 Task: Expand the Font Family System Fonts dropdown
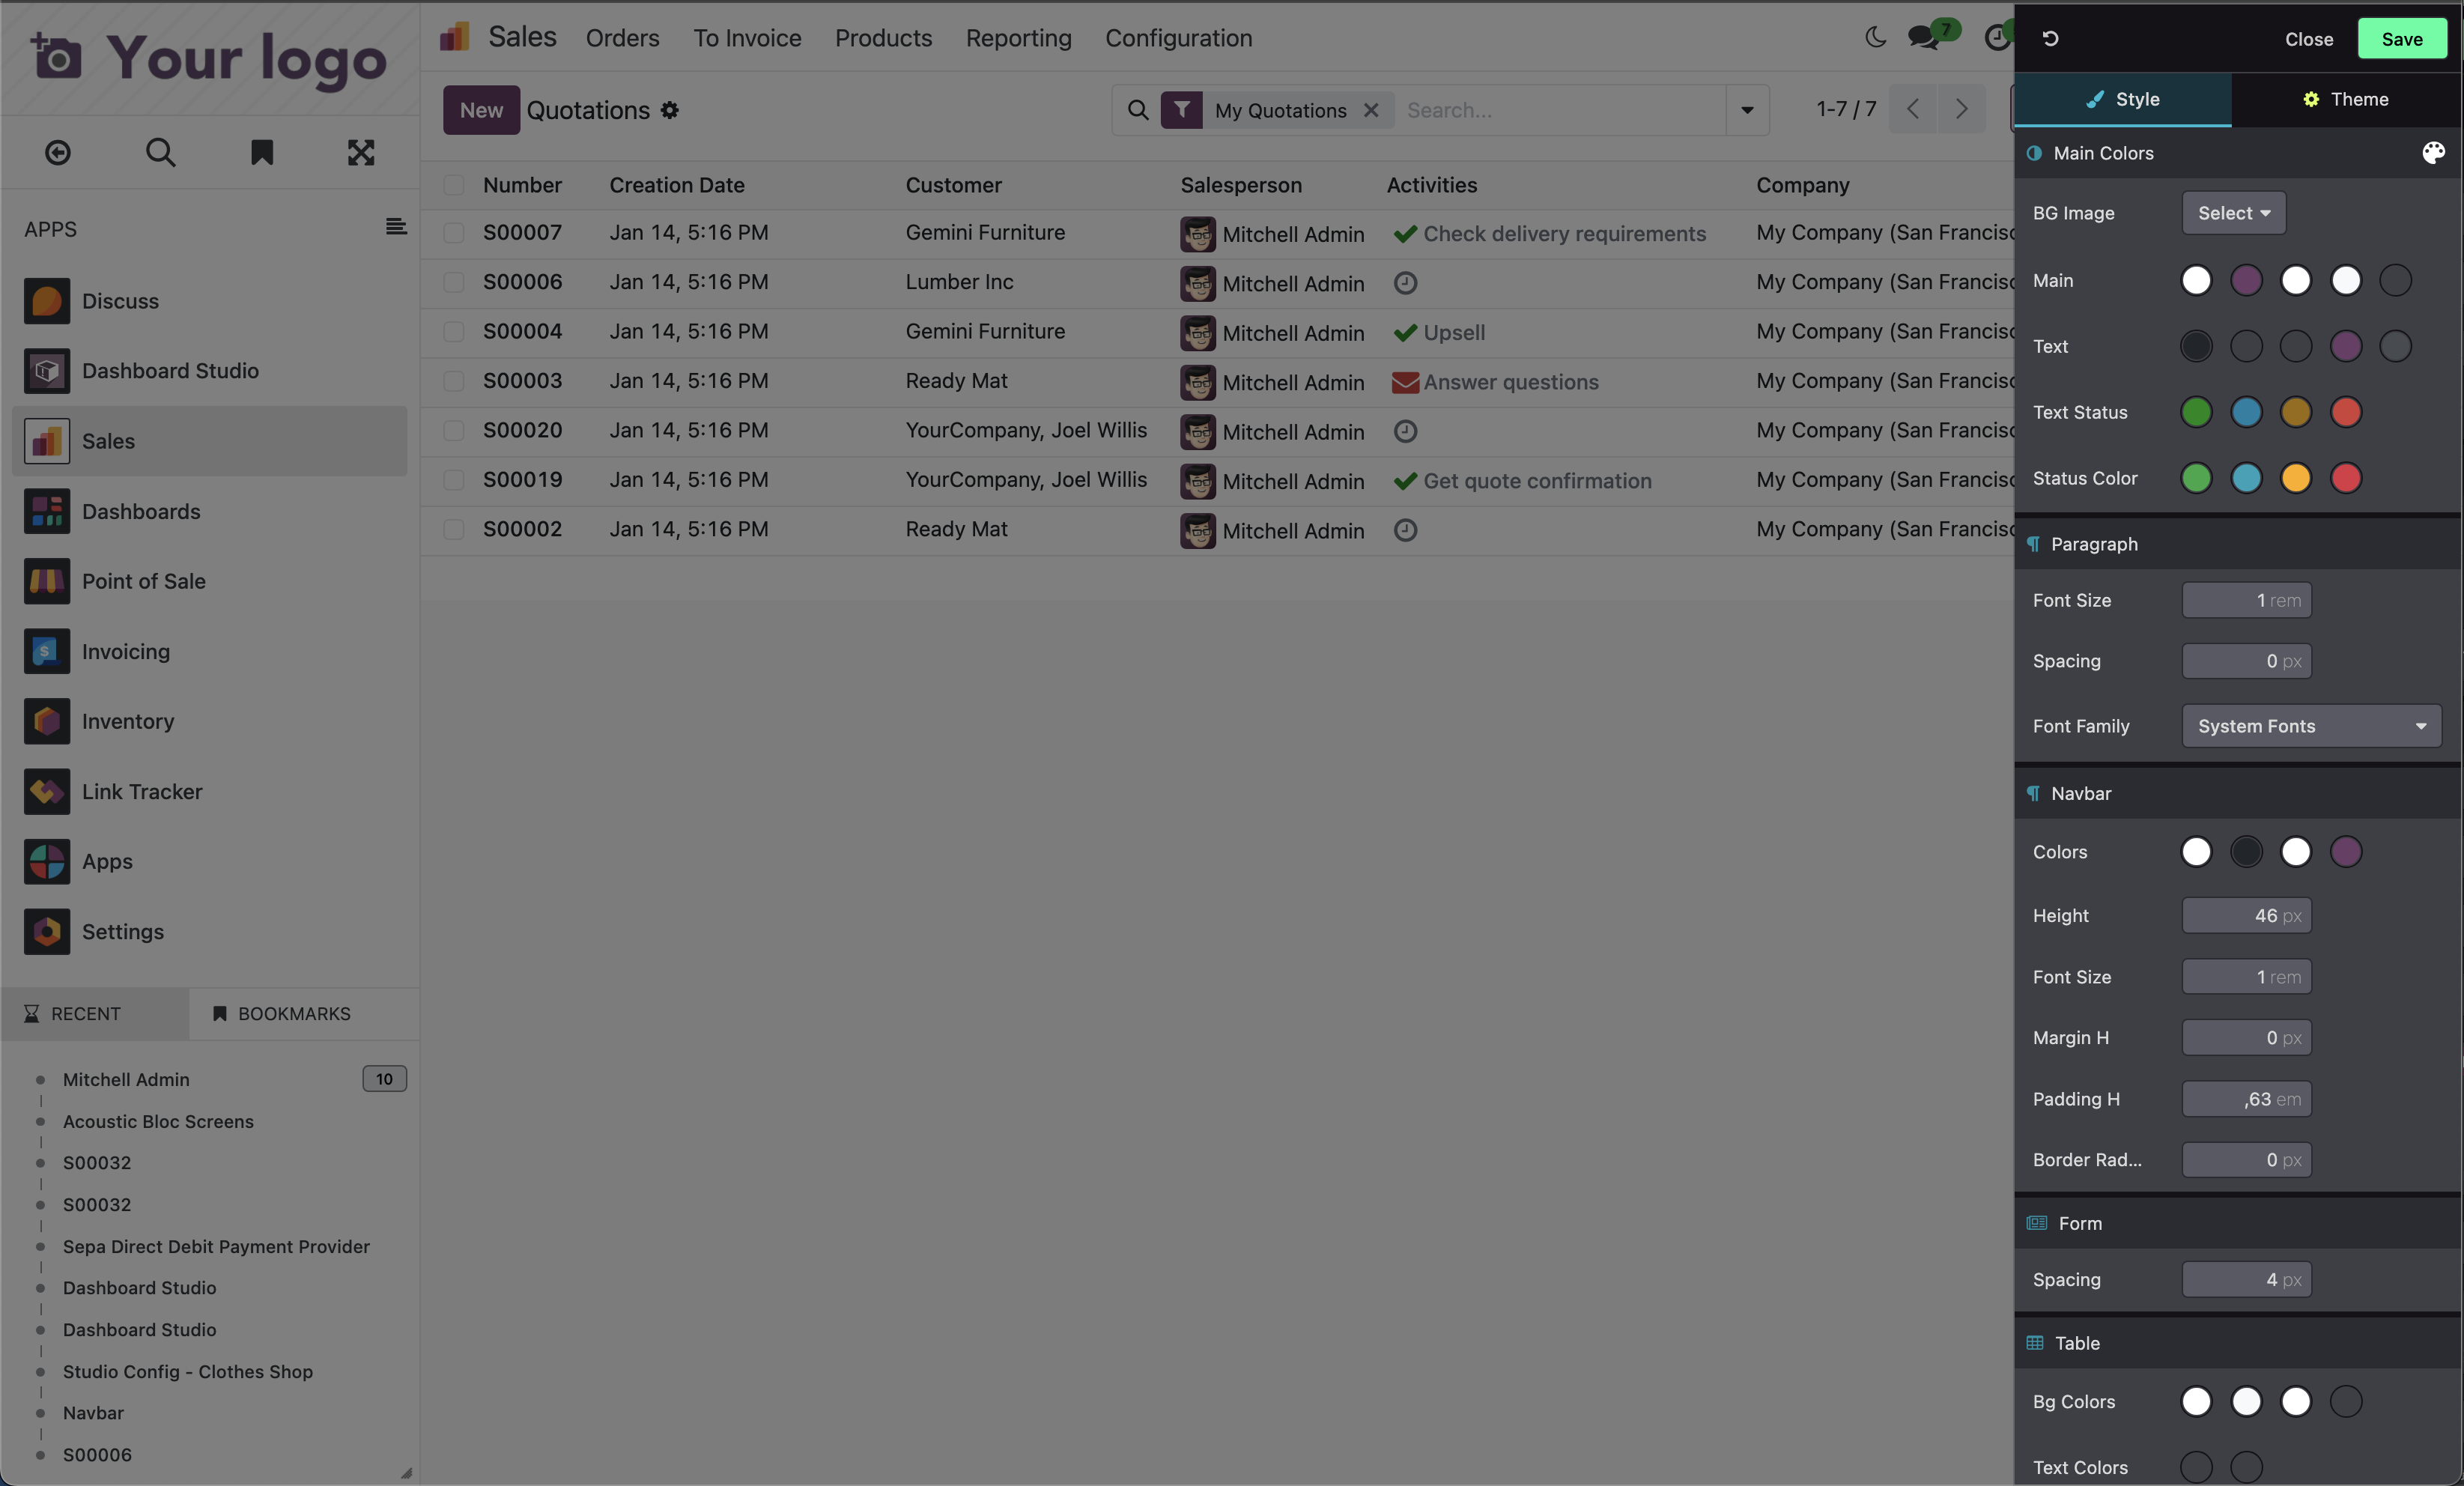click(2311, 726)
